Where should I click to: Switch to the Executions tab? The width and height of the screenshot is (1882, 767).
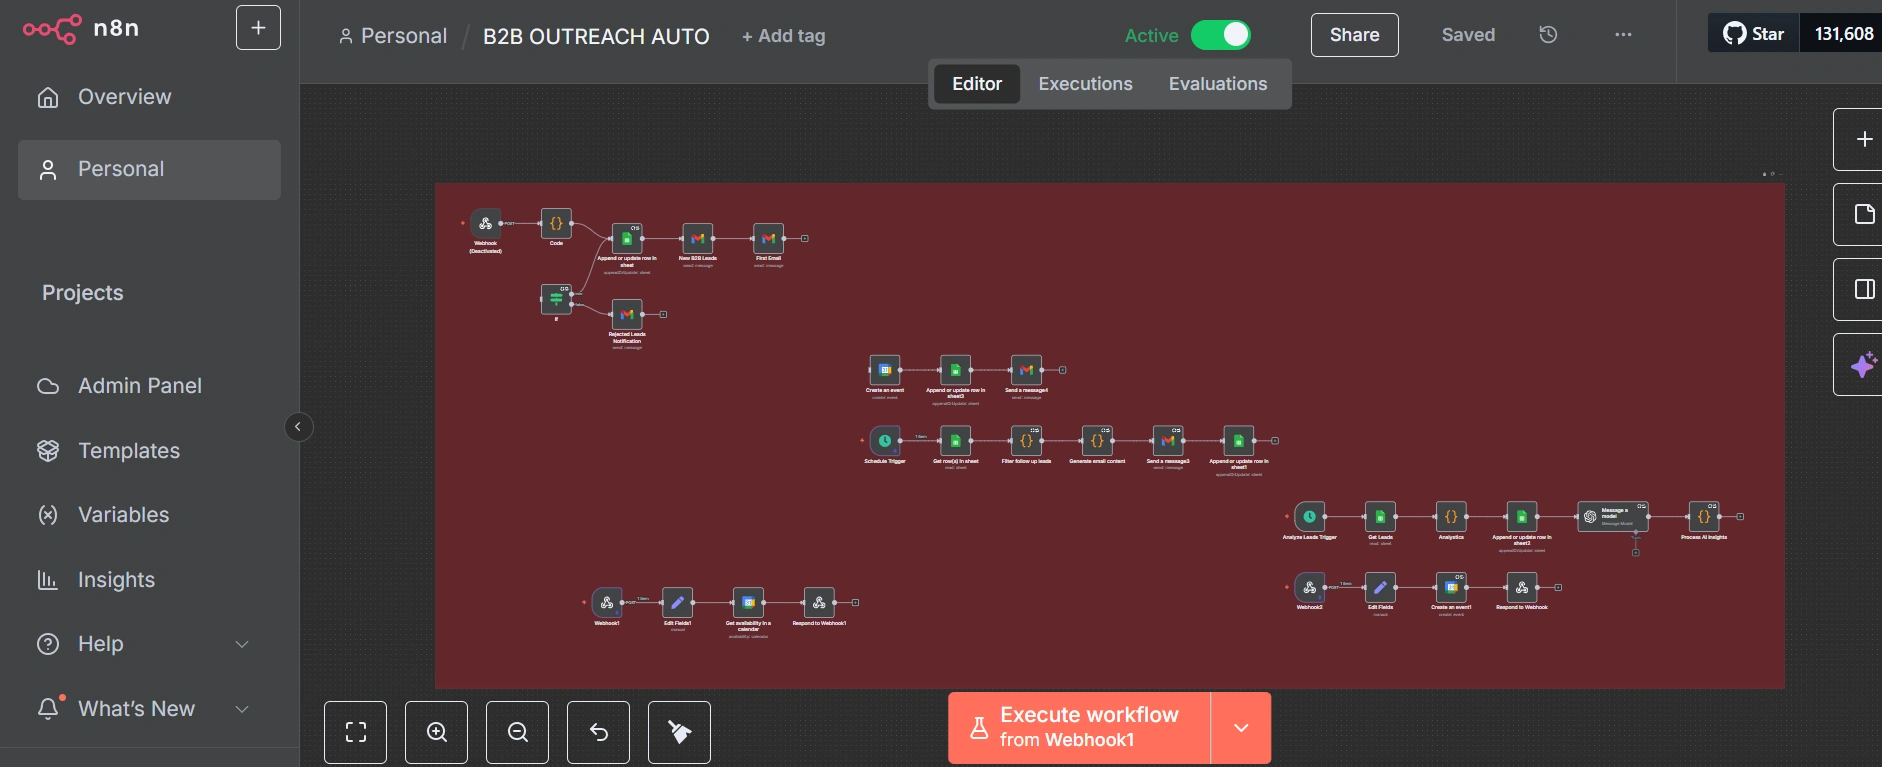point(1085,84)
